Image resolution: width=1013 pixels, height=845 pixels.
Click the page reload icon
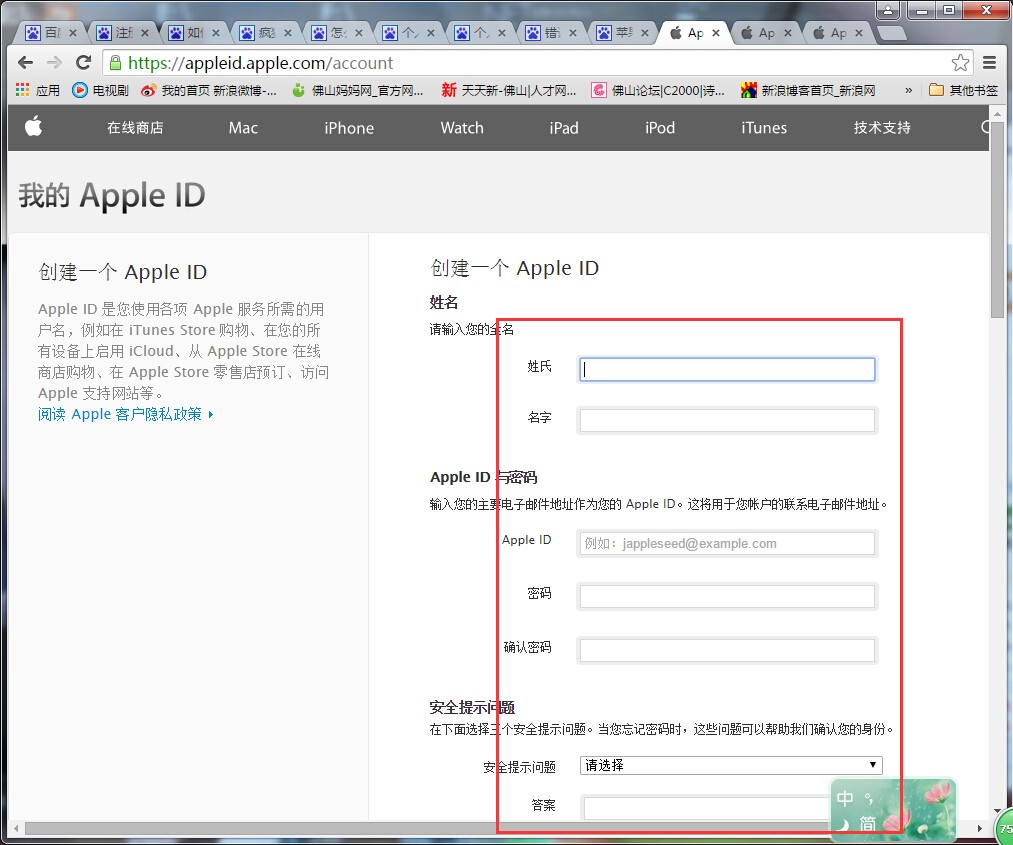(83, 61)
